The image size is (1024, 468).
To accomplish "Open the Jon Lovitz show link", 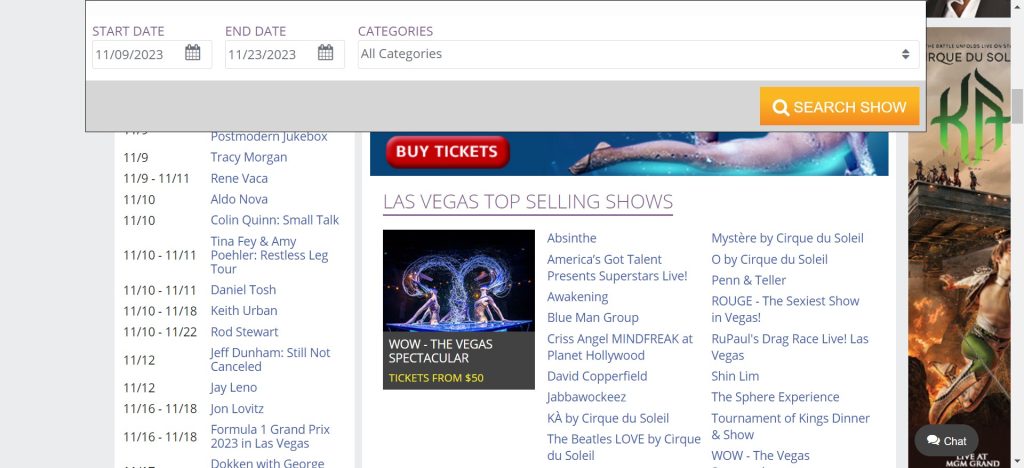I will coord(236,409).
